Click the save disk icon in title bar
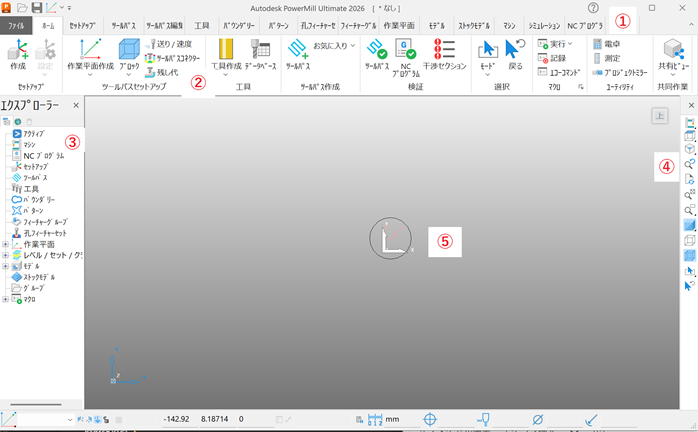 [x=37, y=8]
